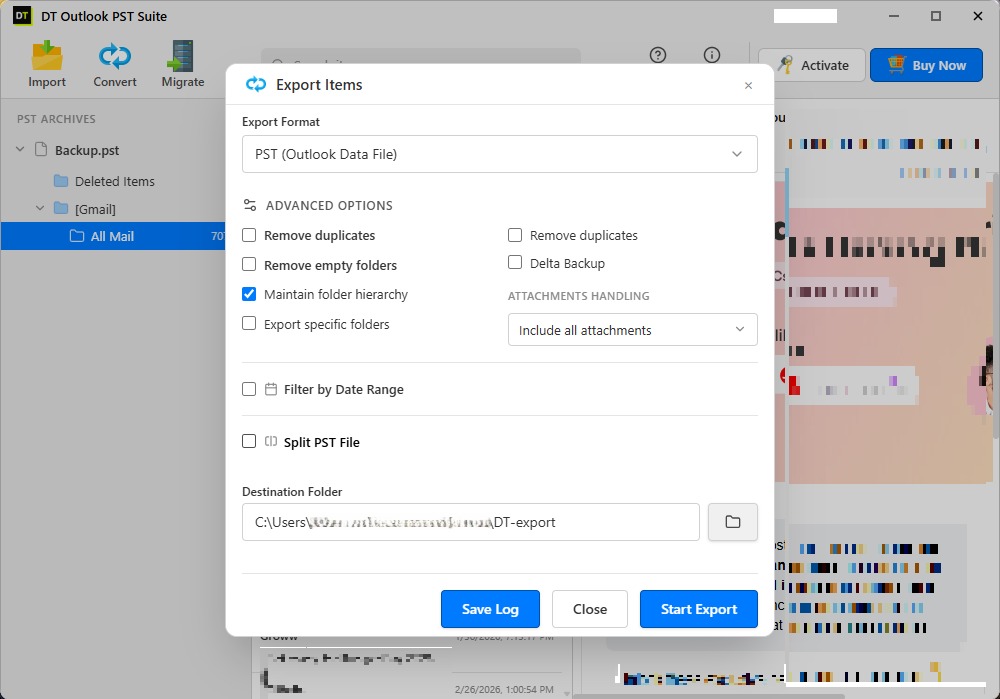The width and height of the screenshot is (1000, 699).
Task: Collapse the [Gmail] folder node
Action: click(x=40, y=208)
